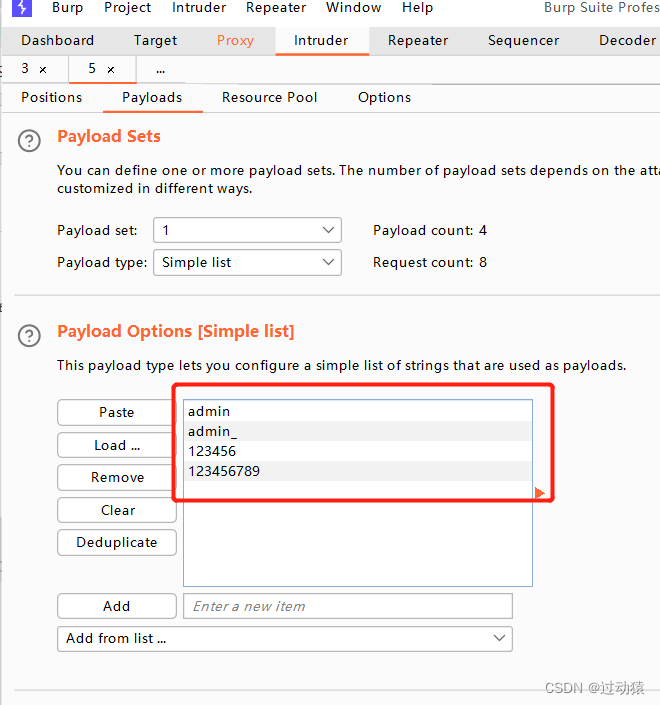The height and width of the screenshot is (705, 660).
Task: Click the Payload count: 4 label
Action: (430, 230)
